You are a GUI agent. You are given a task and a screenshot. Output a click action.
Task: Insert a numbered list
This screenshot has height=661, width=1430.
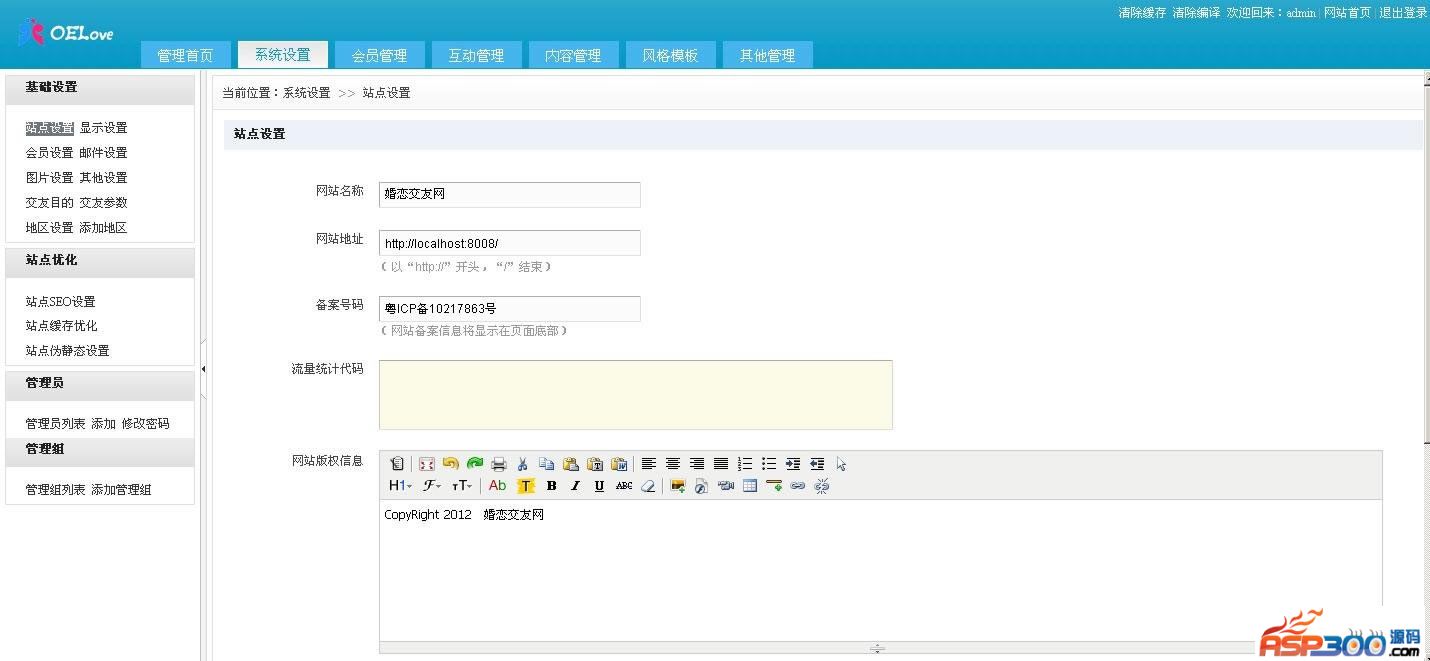click(745, 464)
